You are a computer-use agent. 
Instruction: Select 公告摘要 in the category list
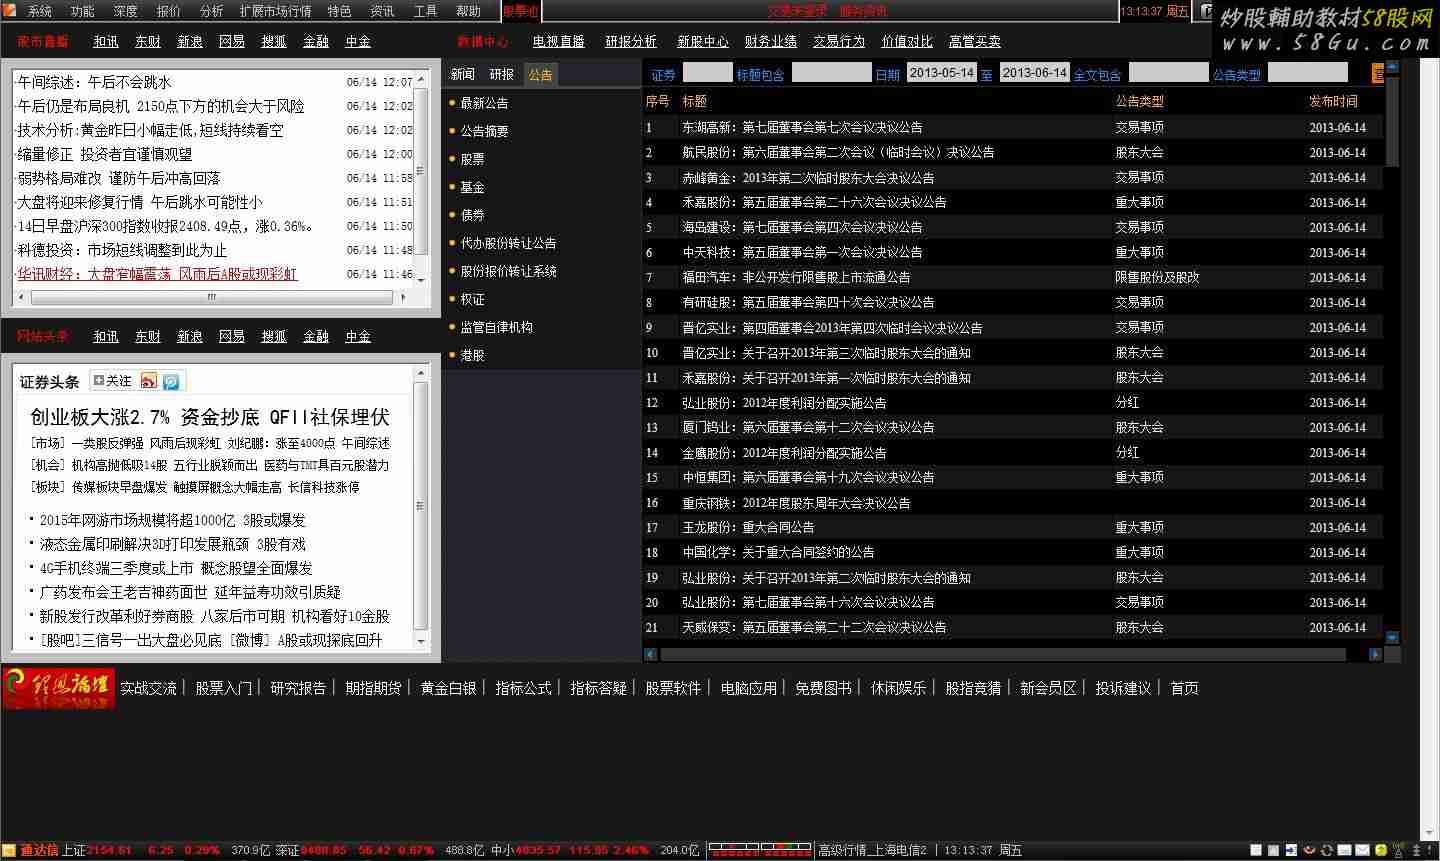pos(485,131)
